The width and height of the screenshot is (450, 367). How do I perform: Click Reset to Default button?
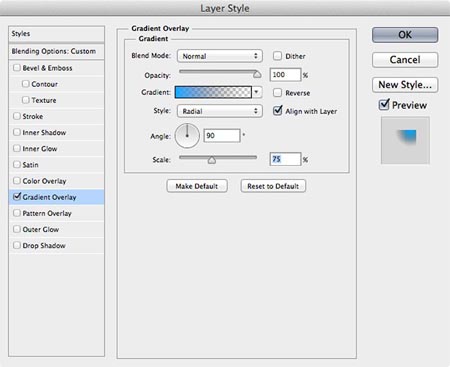point(273,186)
